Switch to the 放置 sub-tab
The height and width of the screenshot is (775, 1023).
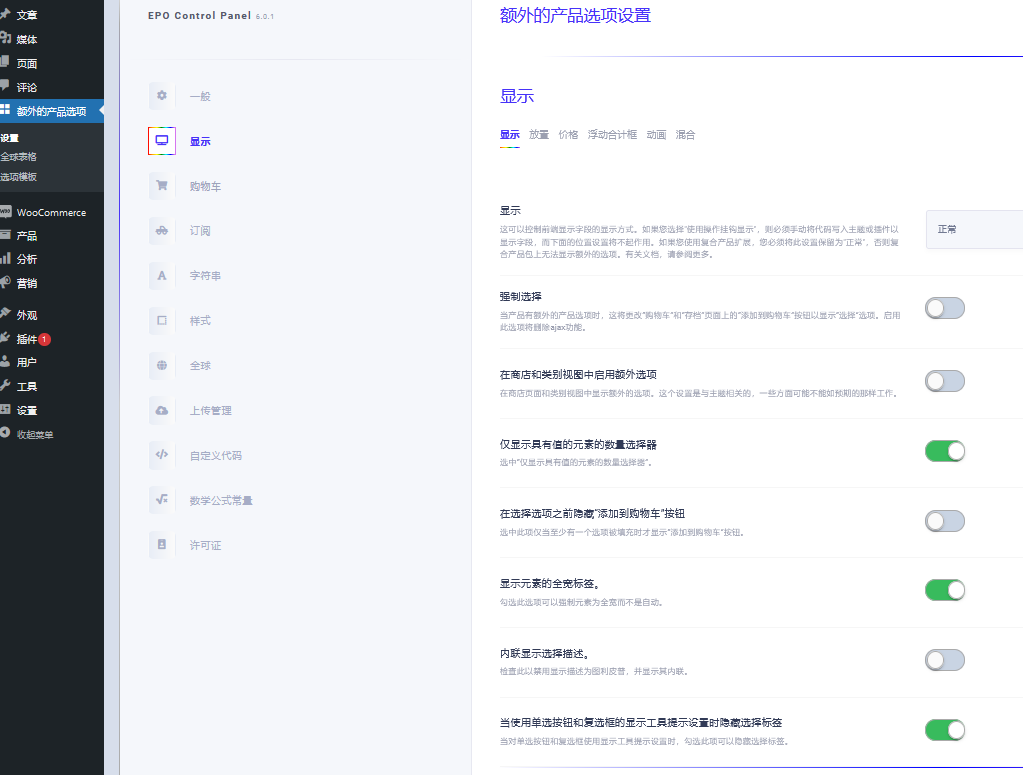539,135
